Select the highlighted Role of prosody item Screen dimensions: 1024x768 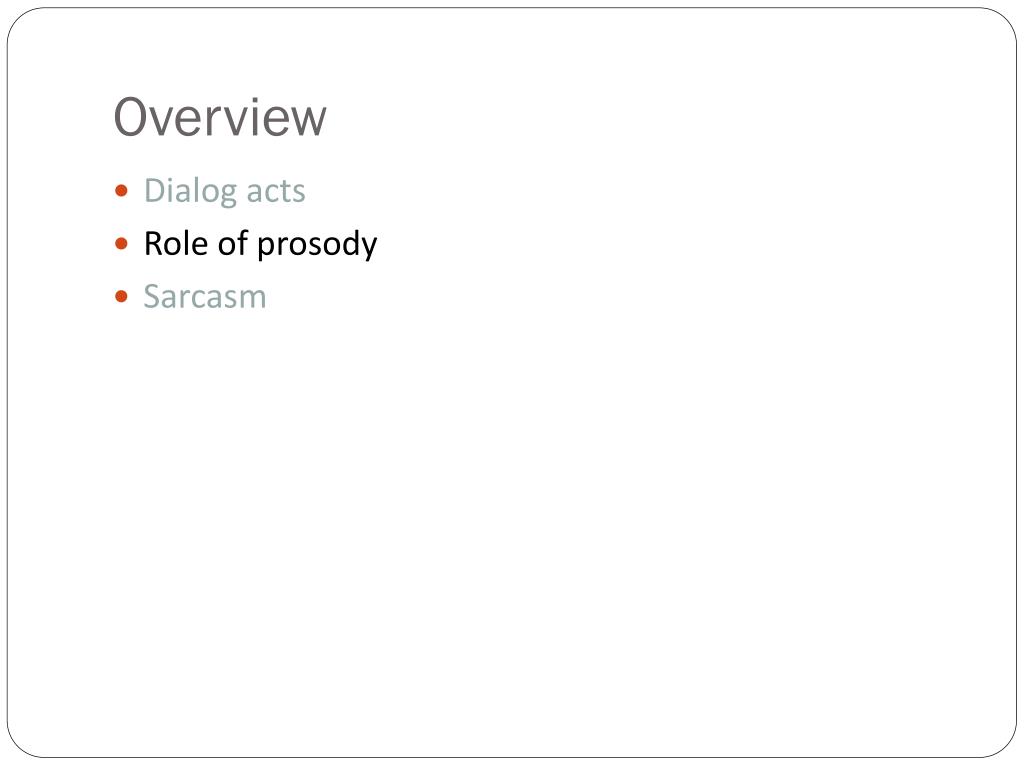pyautogui.click(x=261, y=244)
